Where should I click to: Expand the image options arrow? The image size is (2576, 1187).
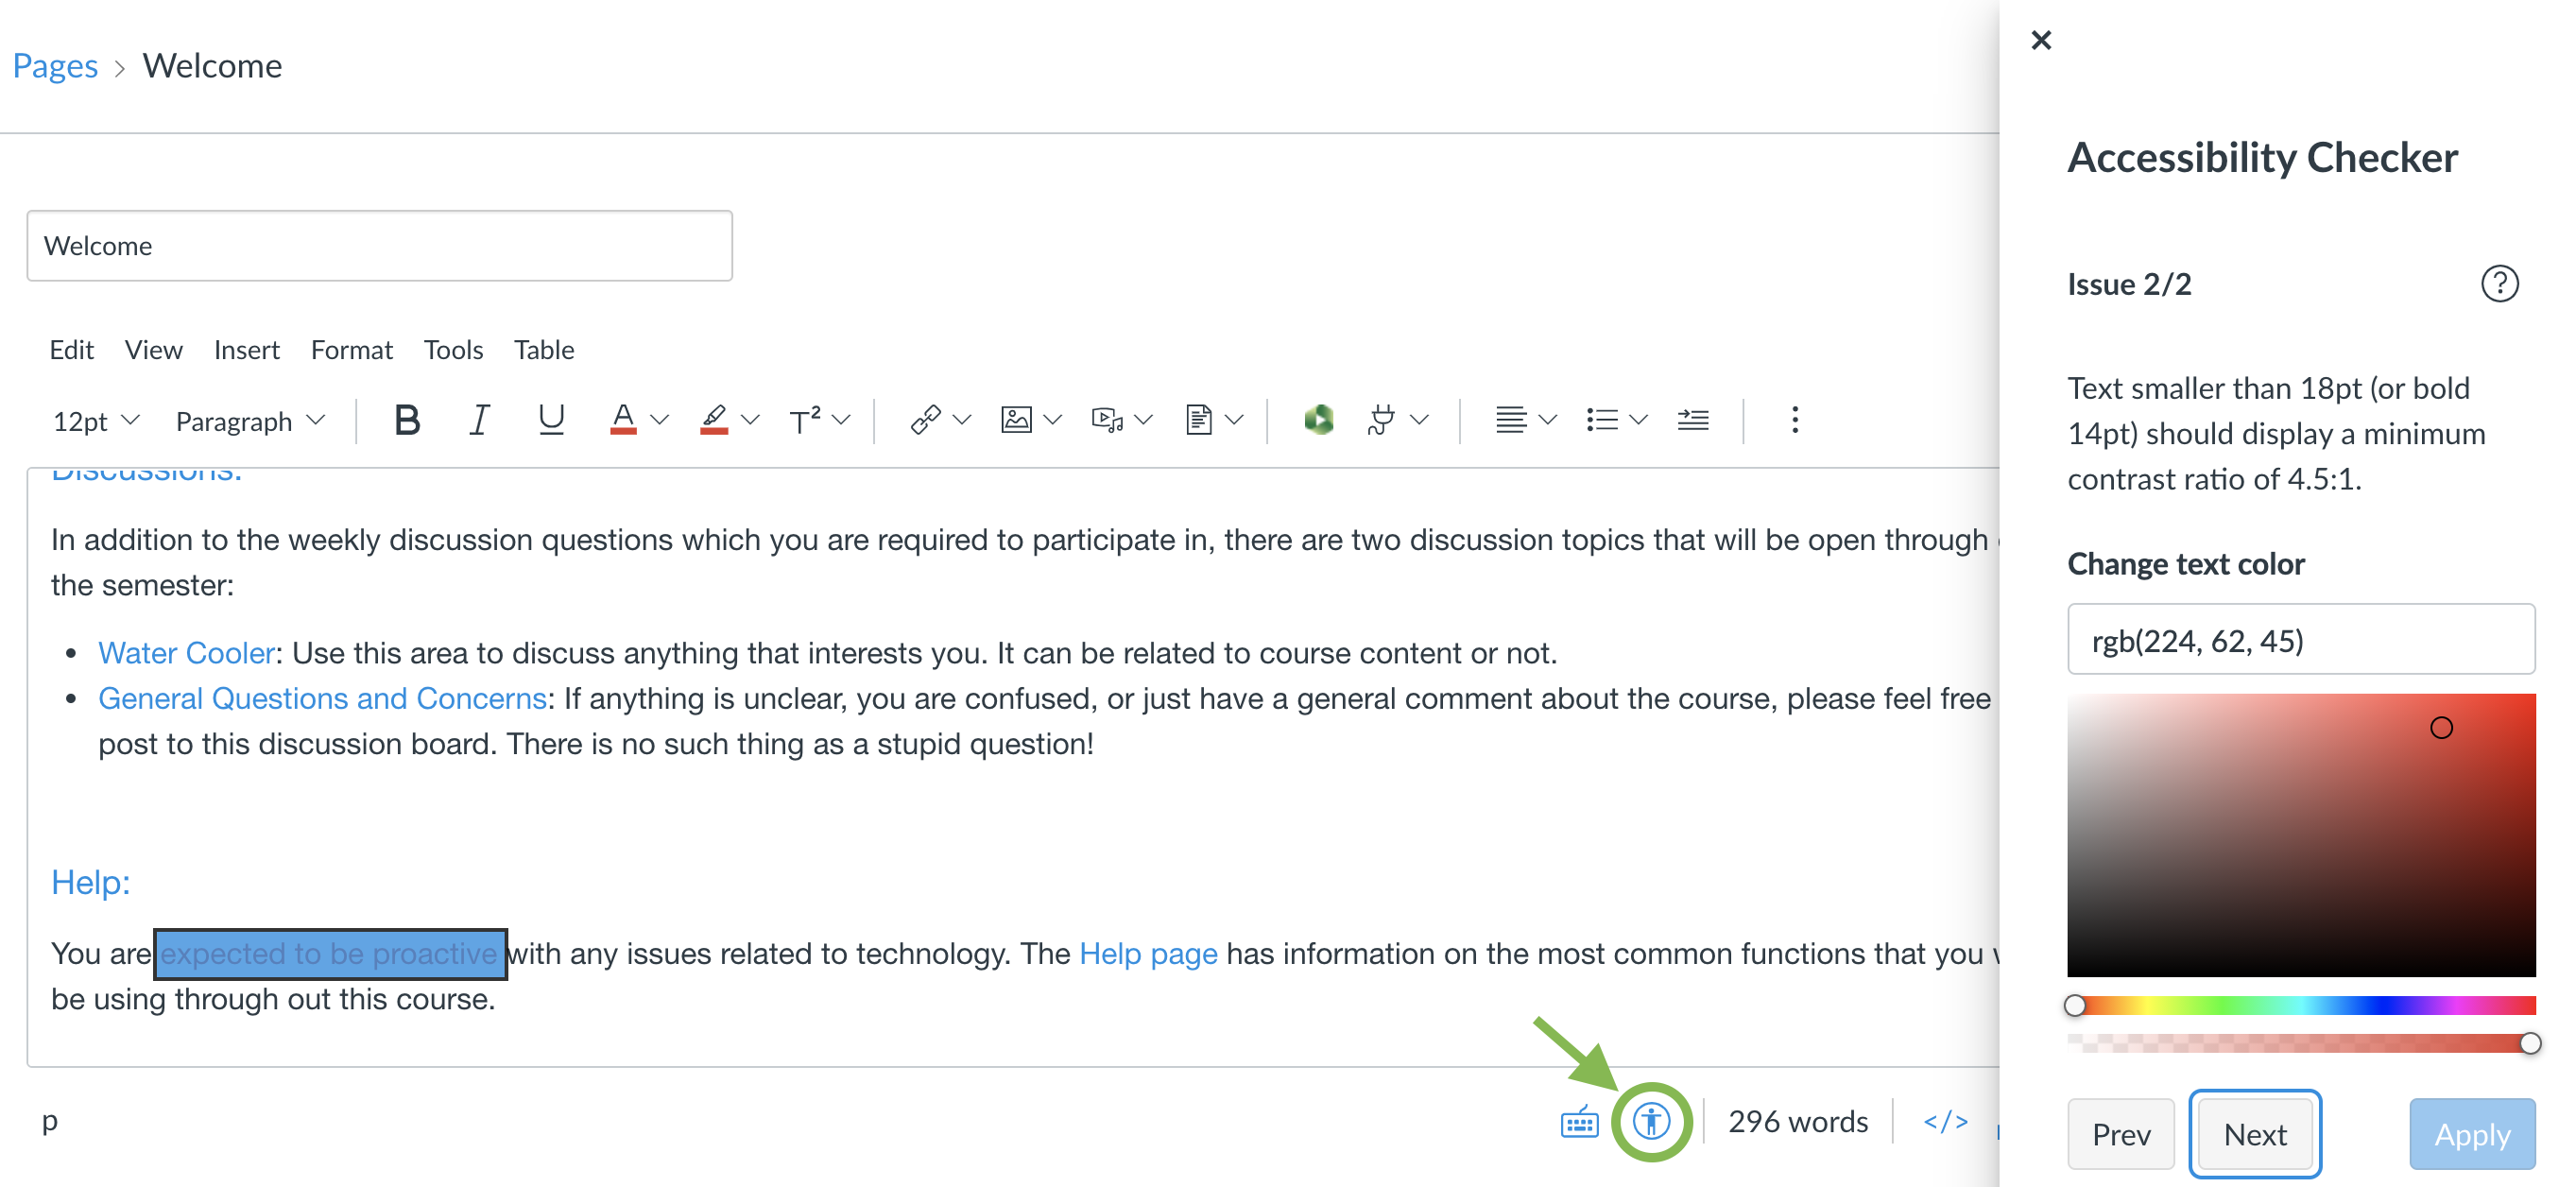pyautogui.click(x=1052, y=420)
